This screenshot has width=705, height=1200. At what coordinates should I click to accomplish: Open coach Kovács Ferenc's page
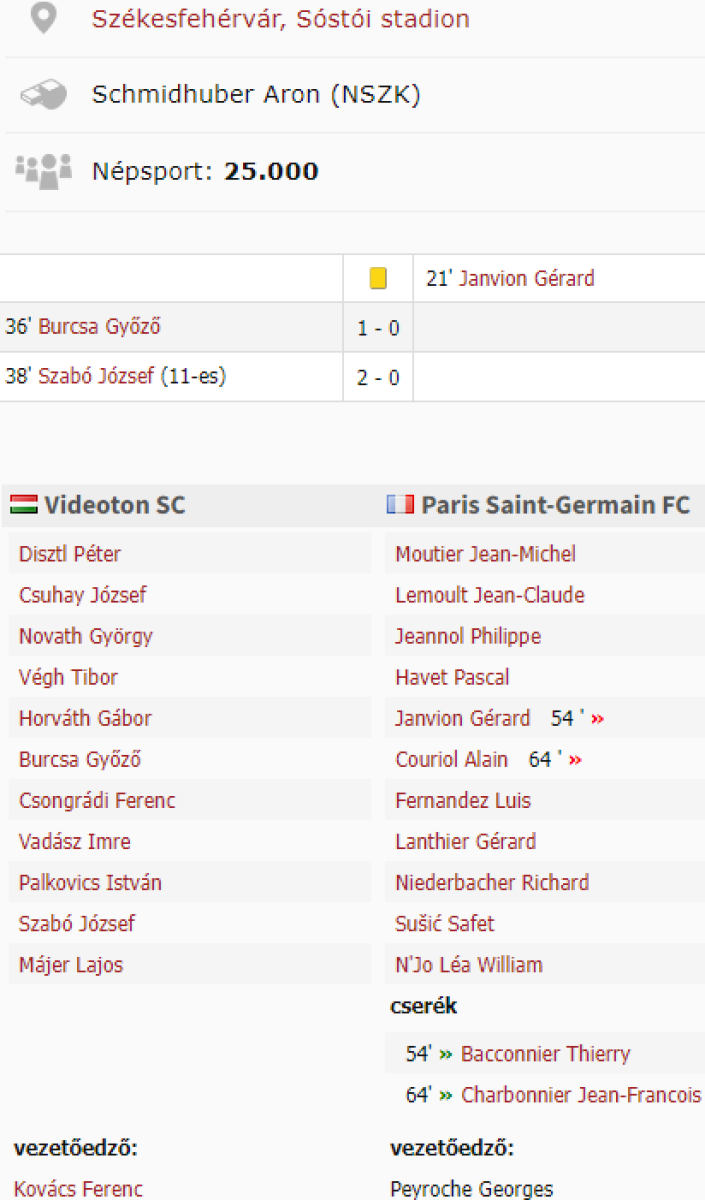tap(78, 1189)
